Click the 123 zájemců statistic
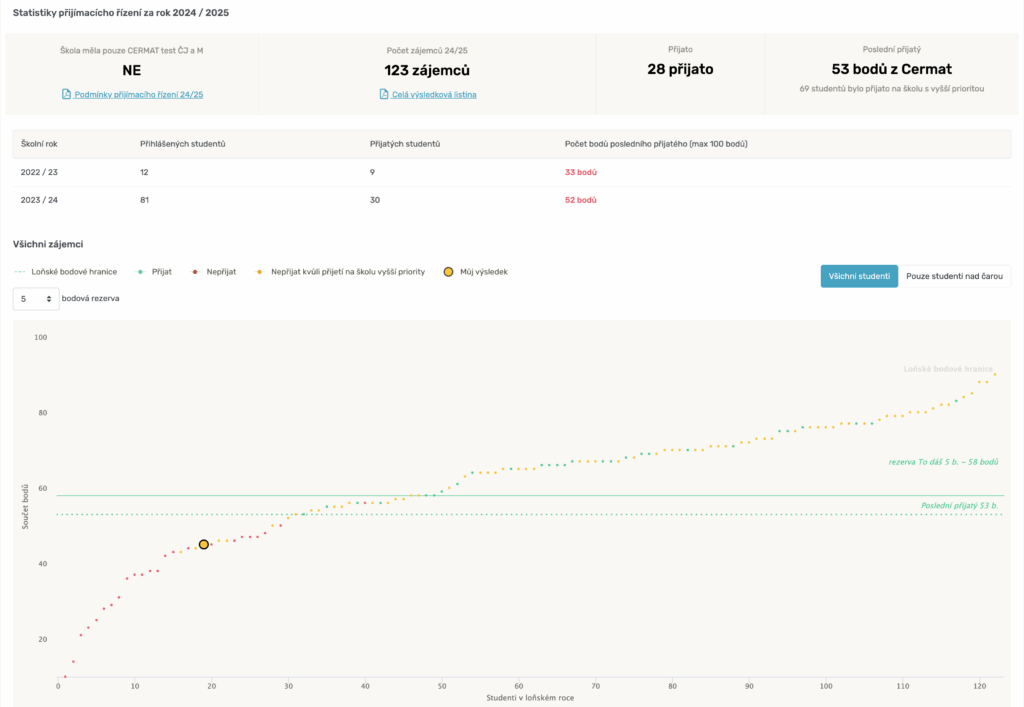 427,70
